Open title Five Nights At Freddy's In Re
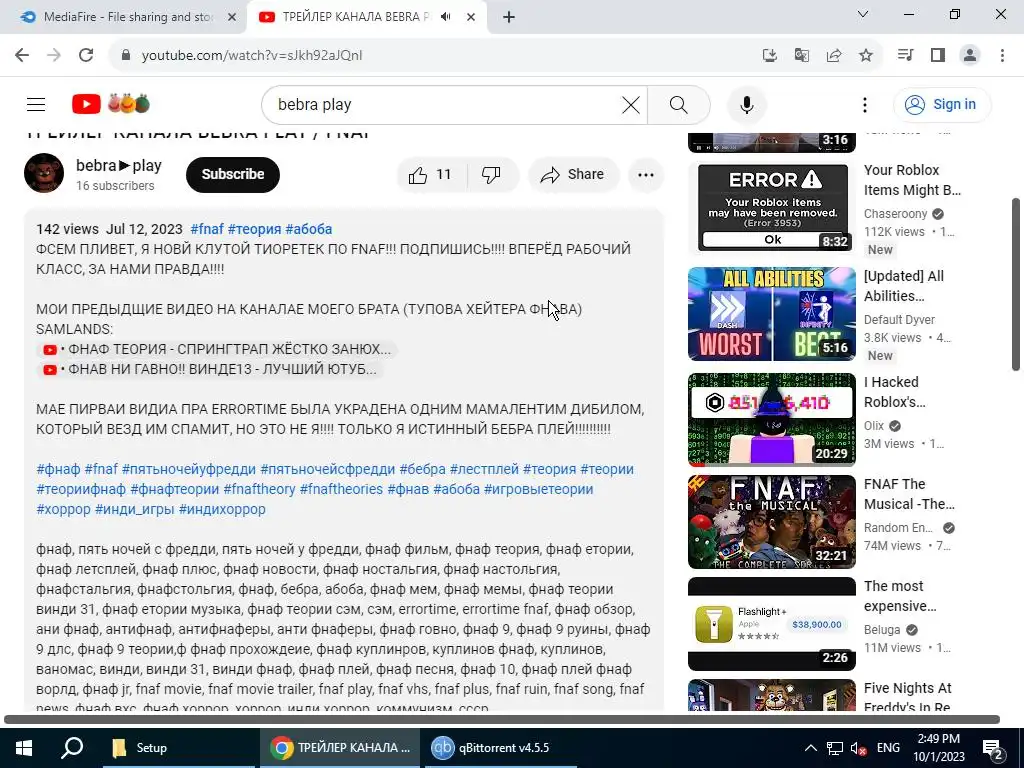1024x768 pixels. [x=907, y=697]
